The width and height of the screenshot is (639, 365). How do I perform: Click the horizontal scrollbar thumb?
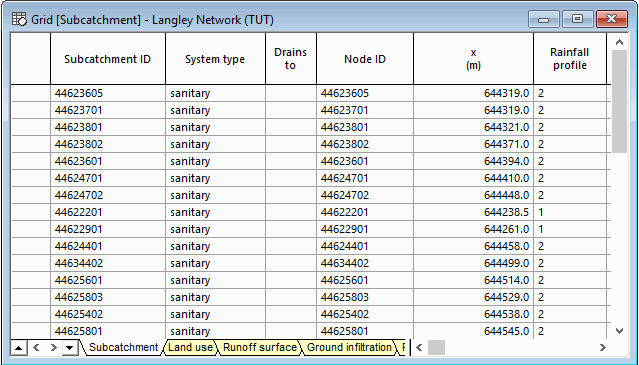[436, 347]
